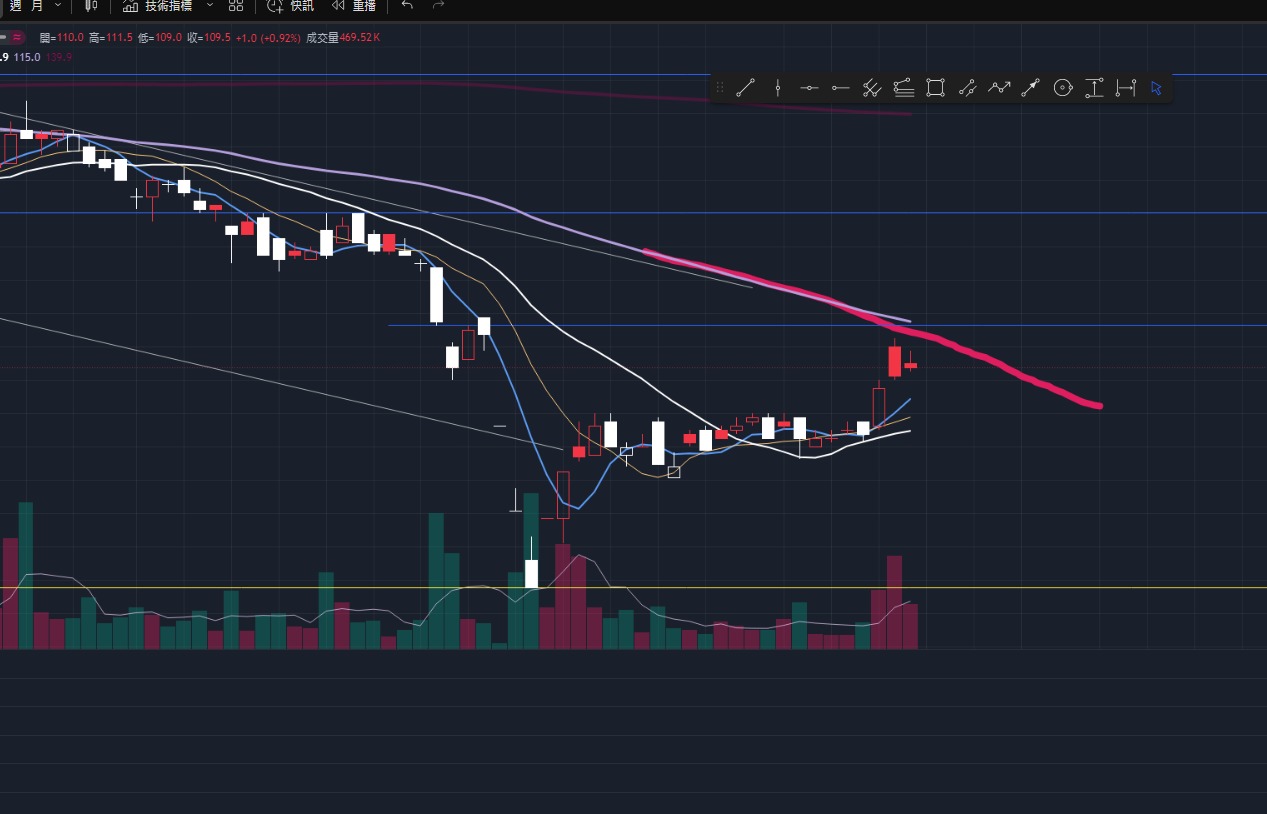Select the horizontal date range measure tool
This screenshot has width=1267, height=814.
(1126, 88)
